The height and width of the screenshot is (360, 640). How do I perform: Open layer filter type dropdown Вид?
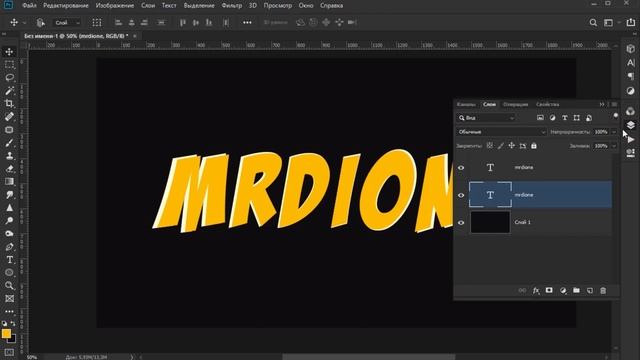point(487,118)
